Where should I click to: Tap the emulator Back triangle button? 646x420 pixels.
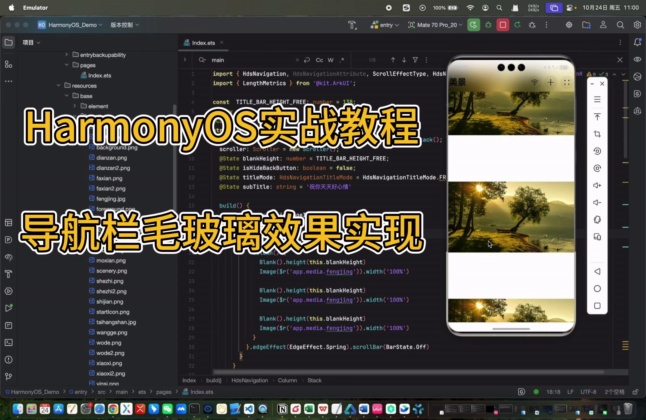[597, 271]
